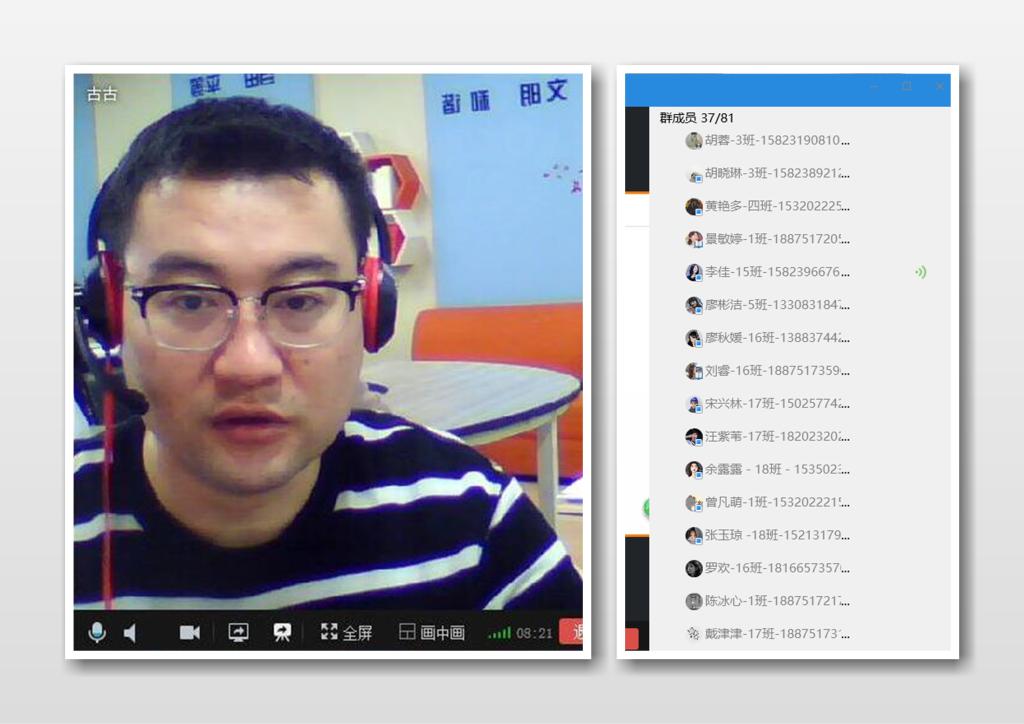Click 黄艳多's avatar icon

click(694, 207)
